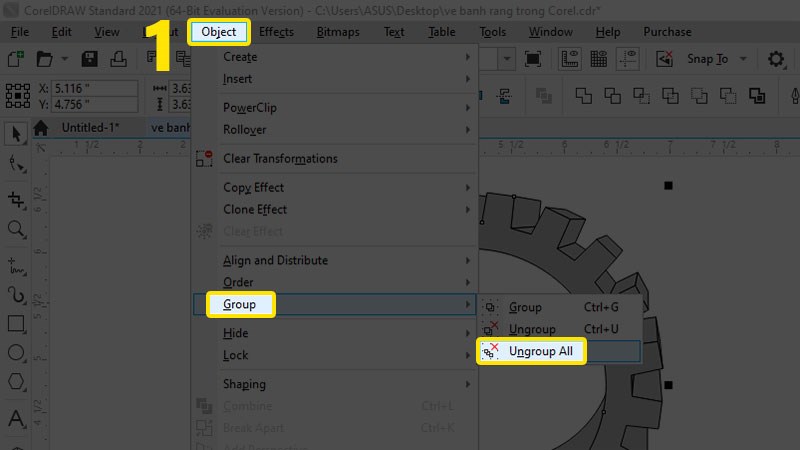
Task: Open the Edit menu
Action: tap(61, 32)
